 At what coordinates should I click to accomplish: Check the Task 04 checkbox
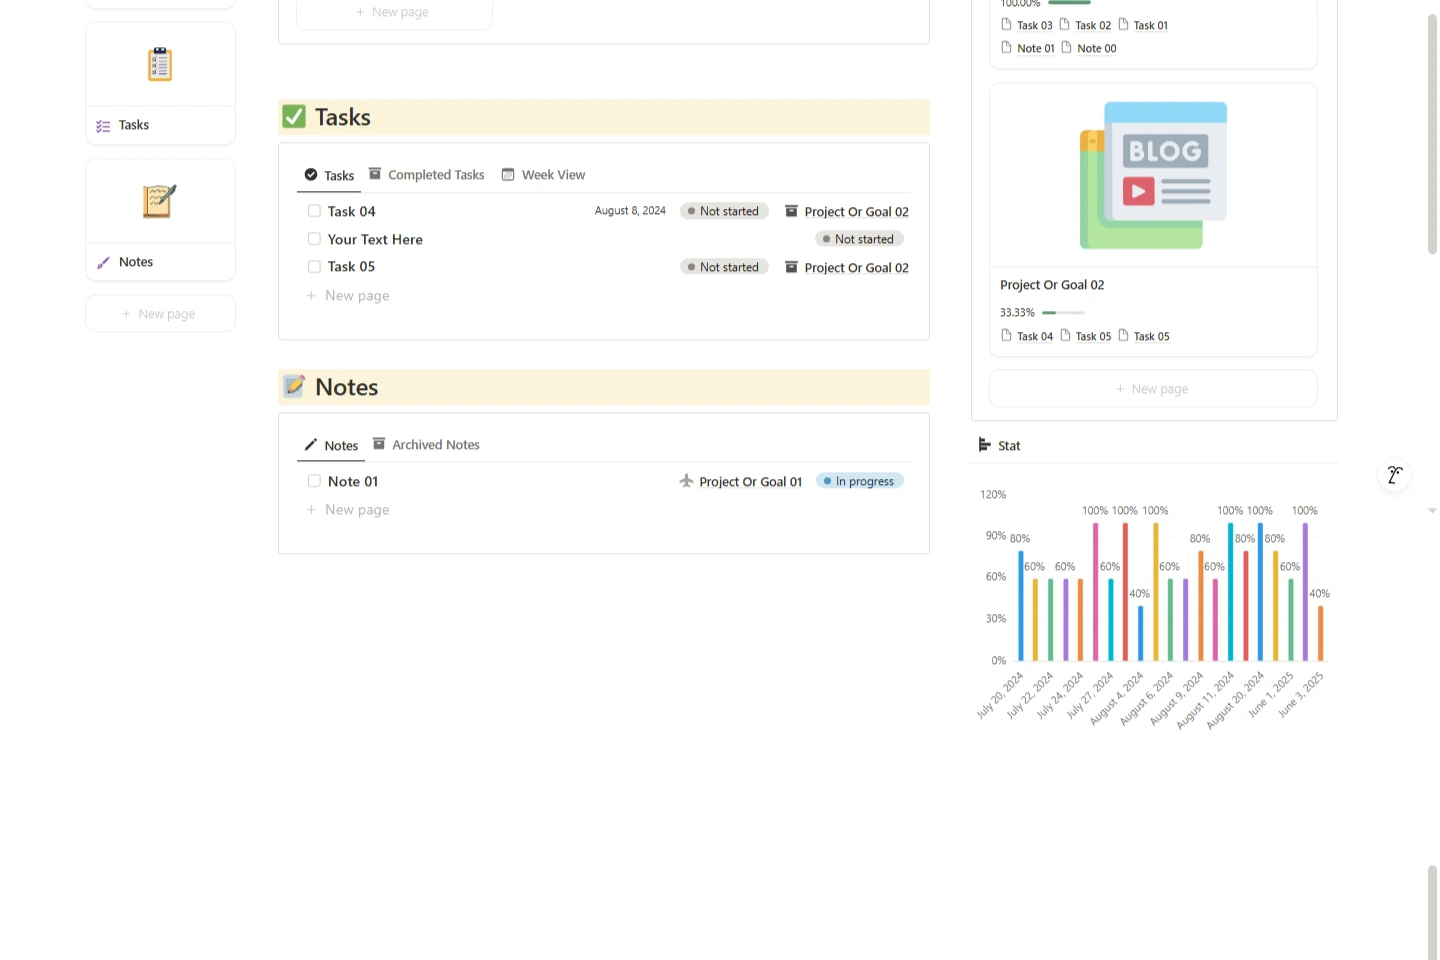click(314, 211)
